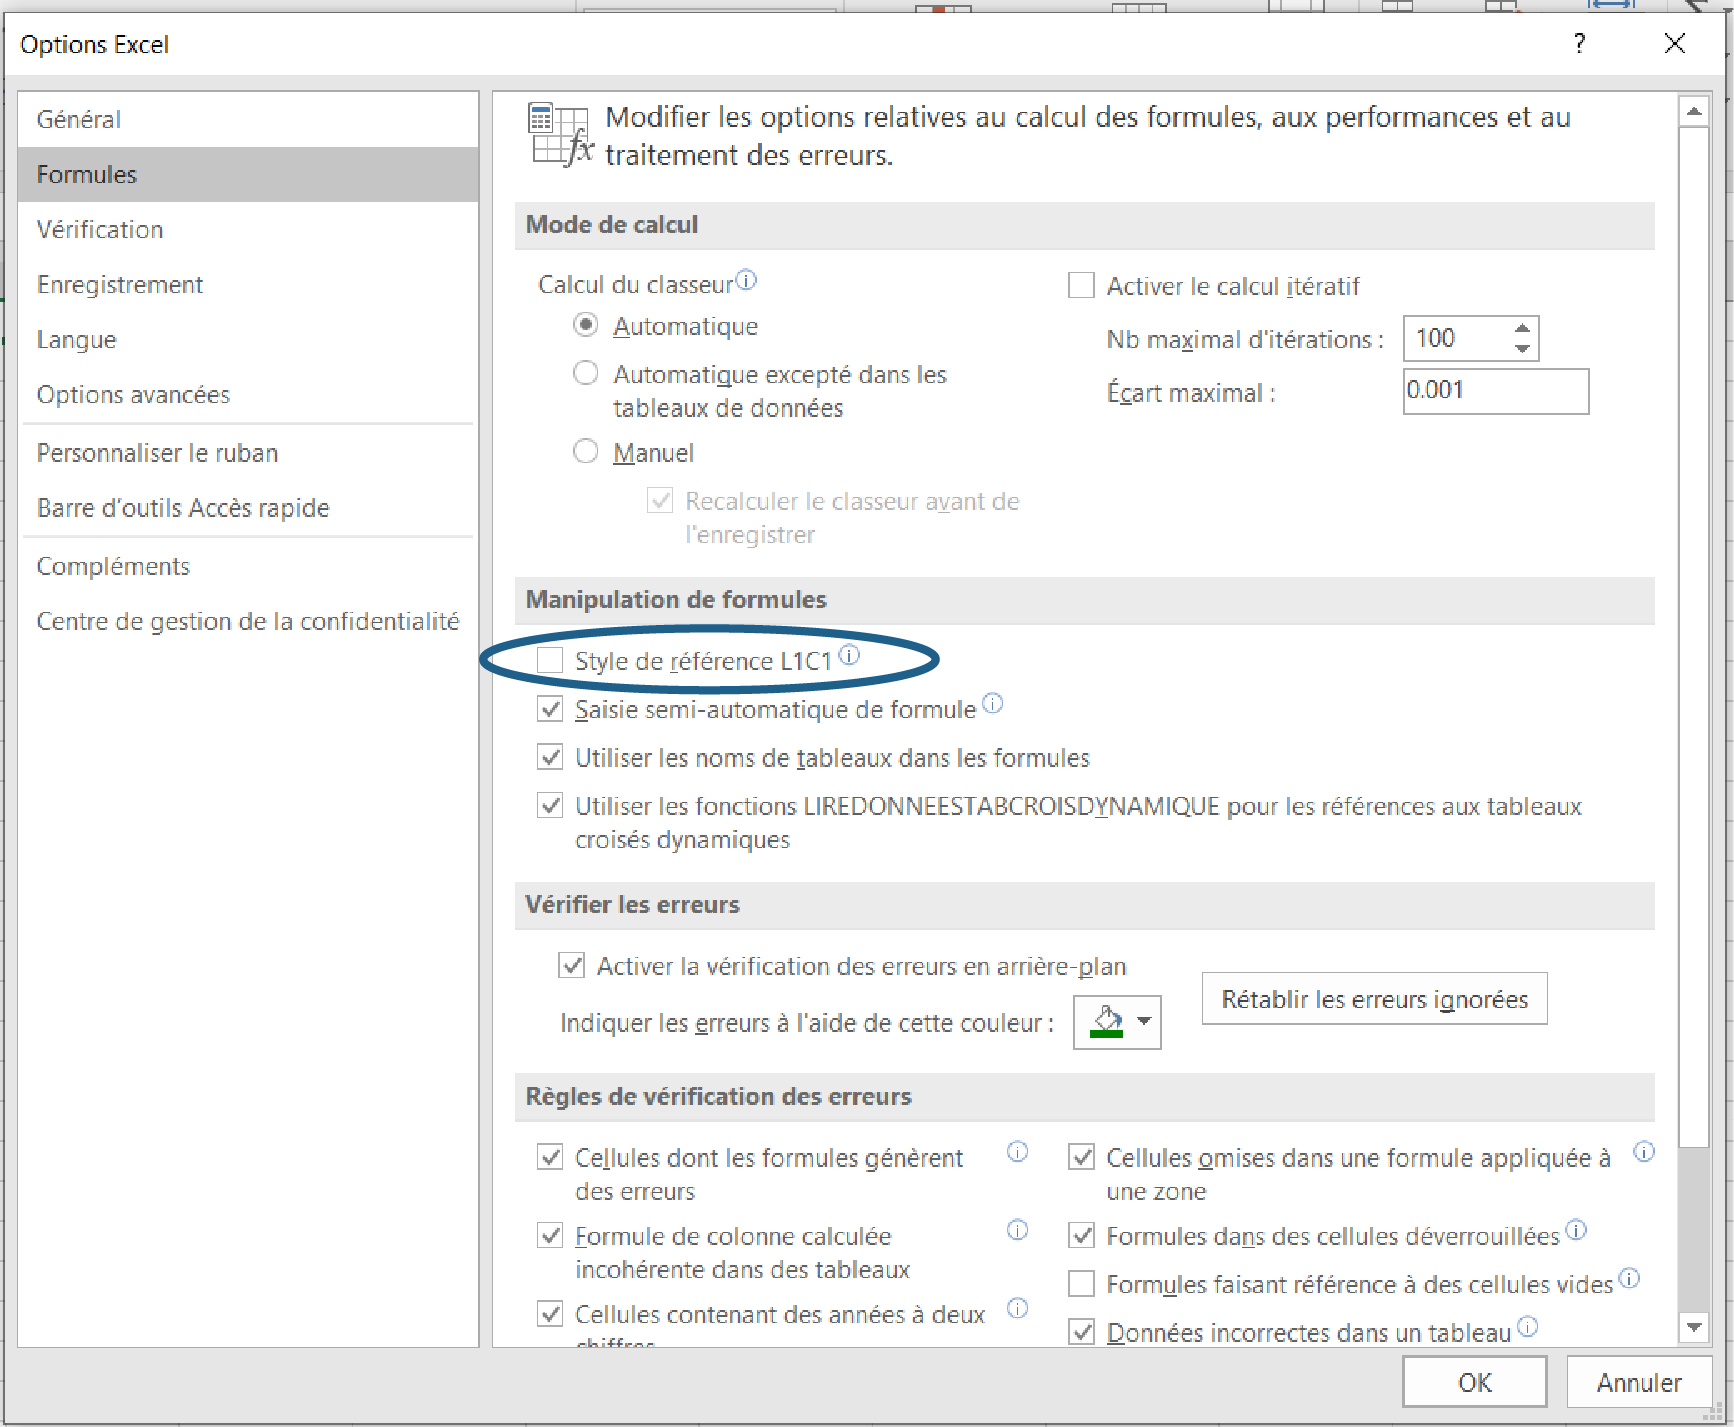Click info icon next to Calcul du classeur
Viewport: 1734px width, 1427px height.
pyautogui.click(x=747, y=281)
